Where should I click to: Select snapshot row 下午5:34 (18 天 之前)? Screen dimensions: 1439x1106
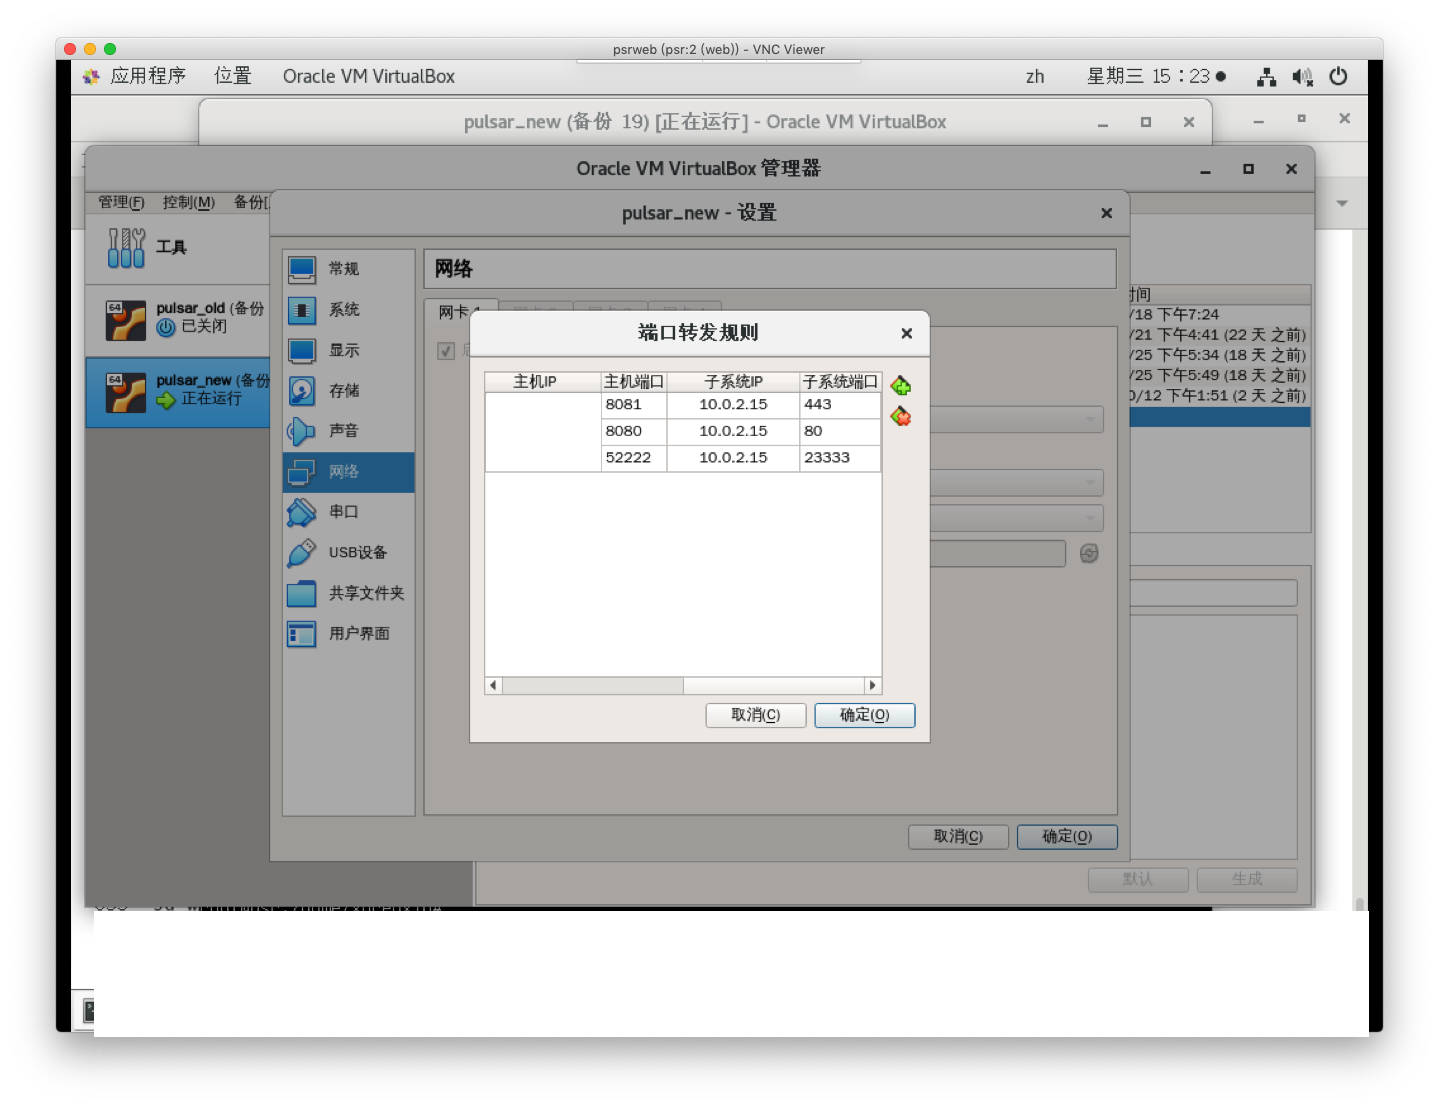click(x=1220, y=355)
